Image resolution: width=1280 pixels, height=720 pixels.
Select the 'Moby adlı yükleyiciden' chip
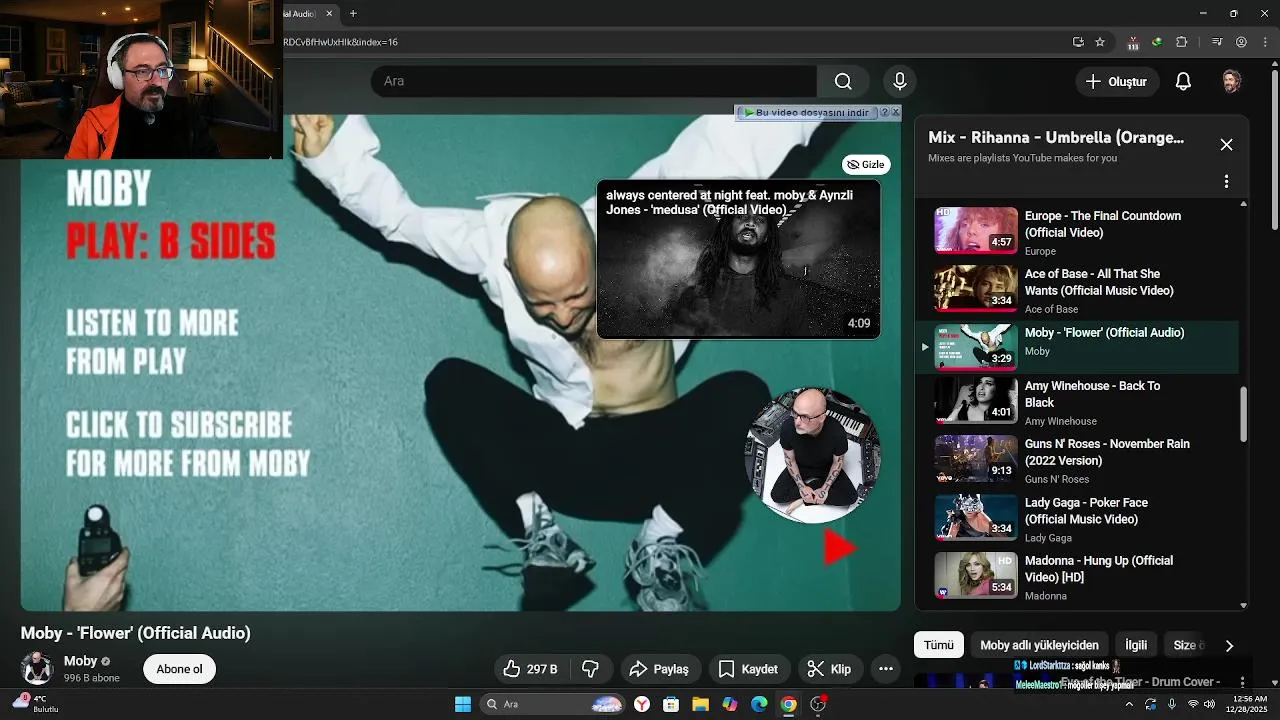click(1039, 645)
